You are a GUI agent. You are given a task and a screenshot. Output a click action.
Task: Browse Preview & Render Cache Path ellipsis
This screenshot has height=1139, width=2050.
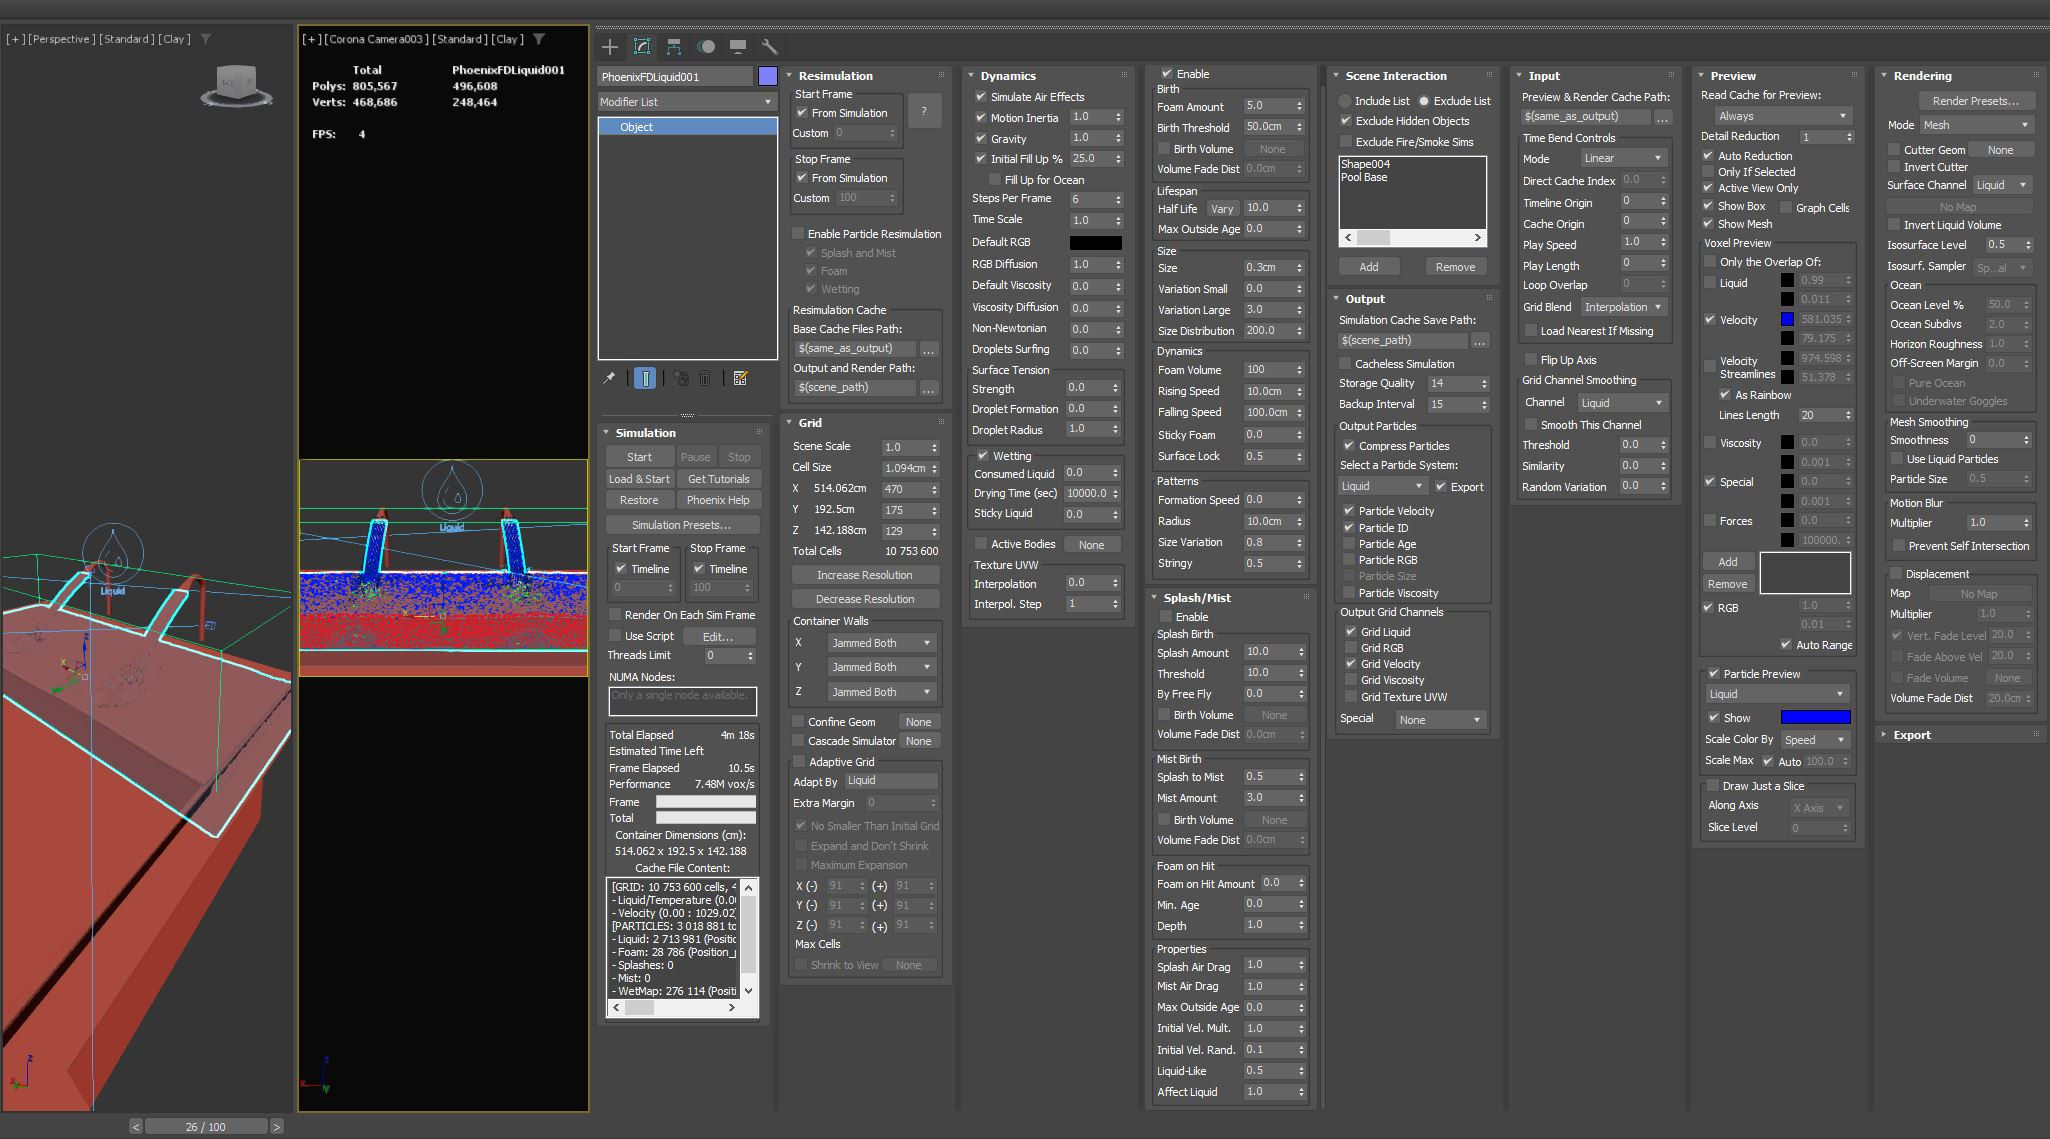click(x=1662, y=117)
